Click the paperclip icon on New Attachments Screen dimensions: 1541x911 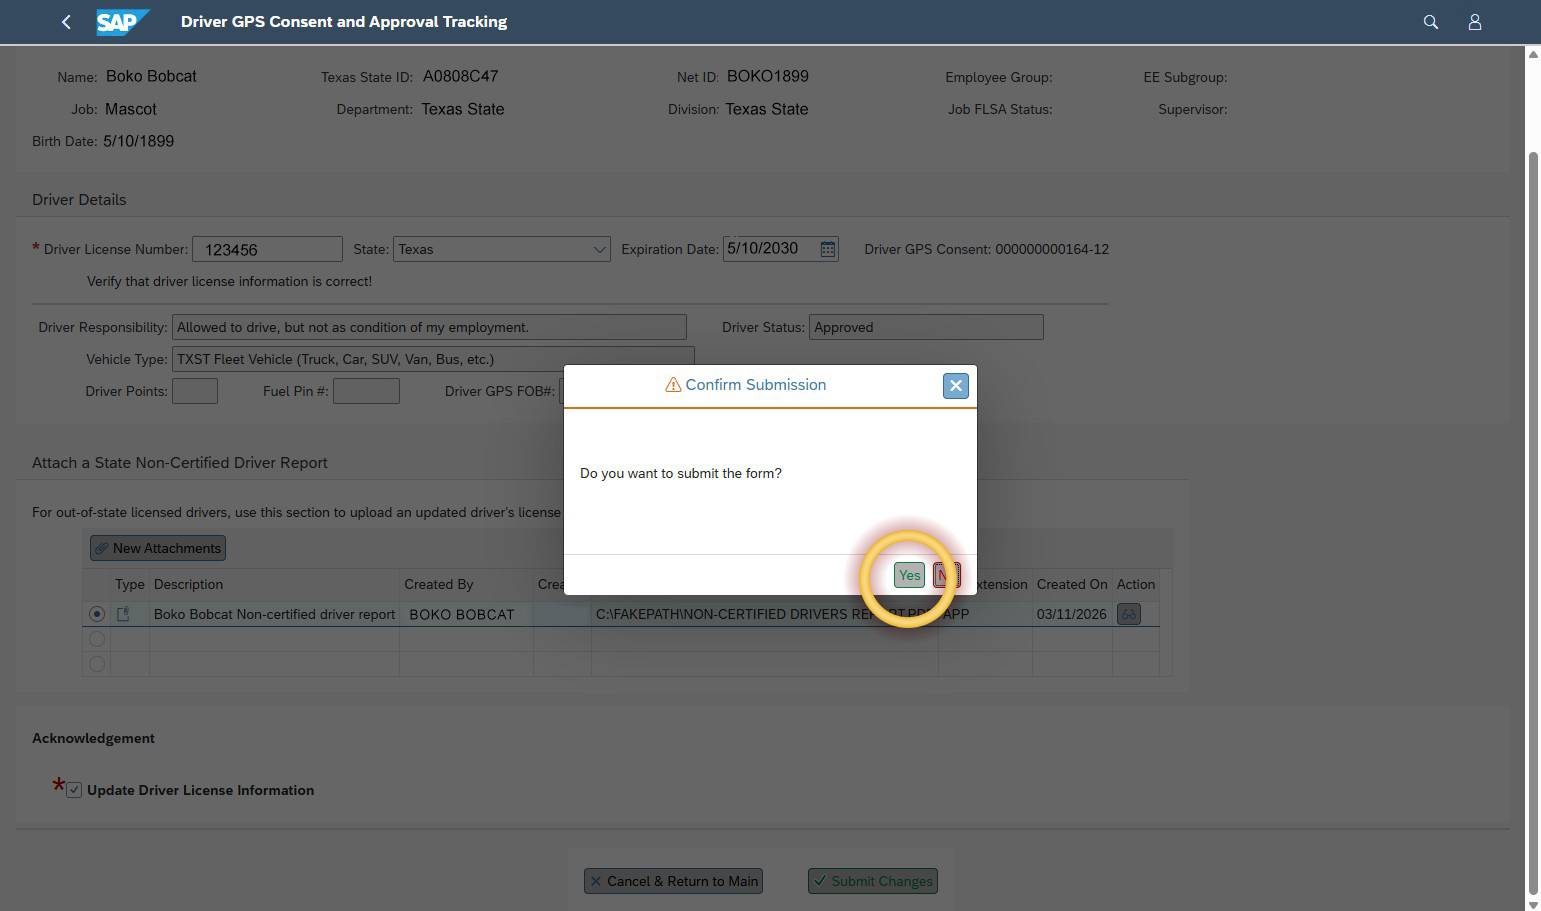tap(101, 547)
